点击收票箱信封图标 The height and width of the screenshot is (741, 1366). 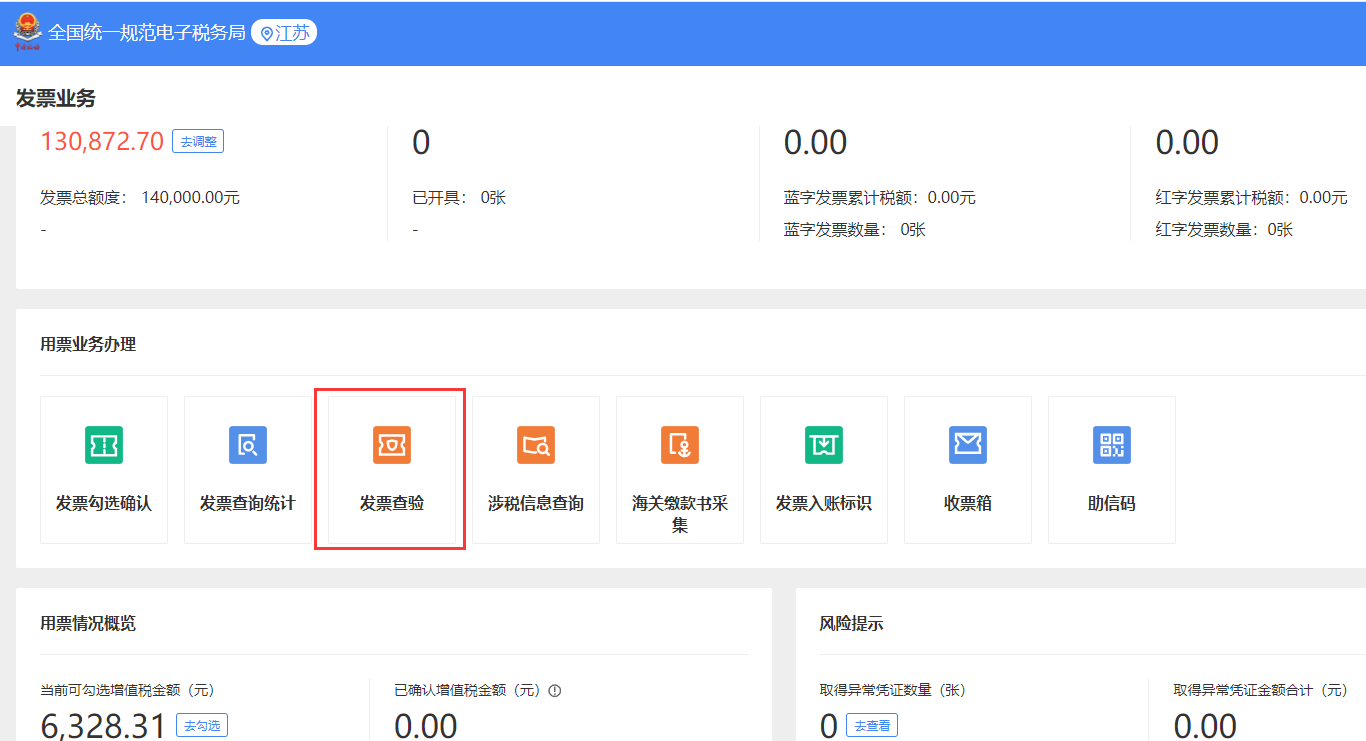(x=967, y=444)
